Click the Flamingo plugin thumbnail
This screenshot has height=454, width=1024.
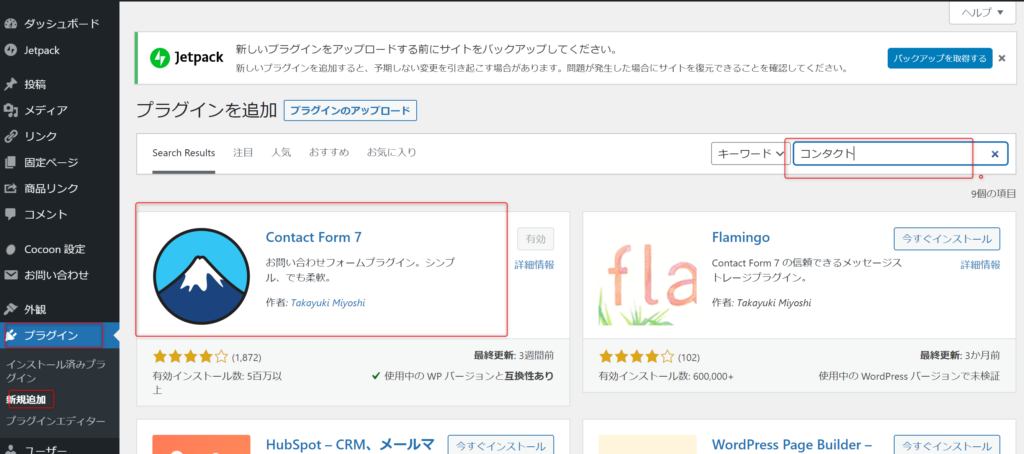point(647,276)
